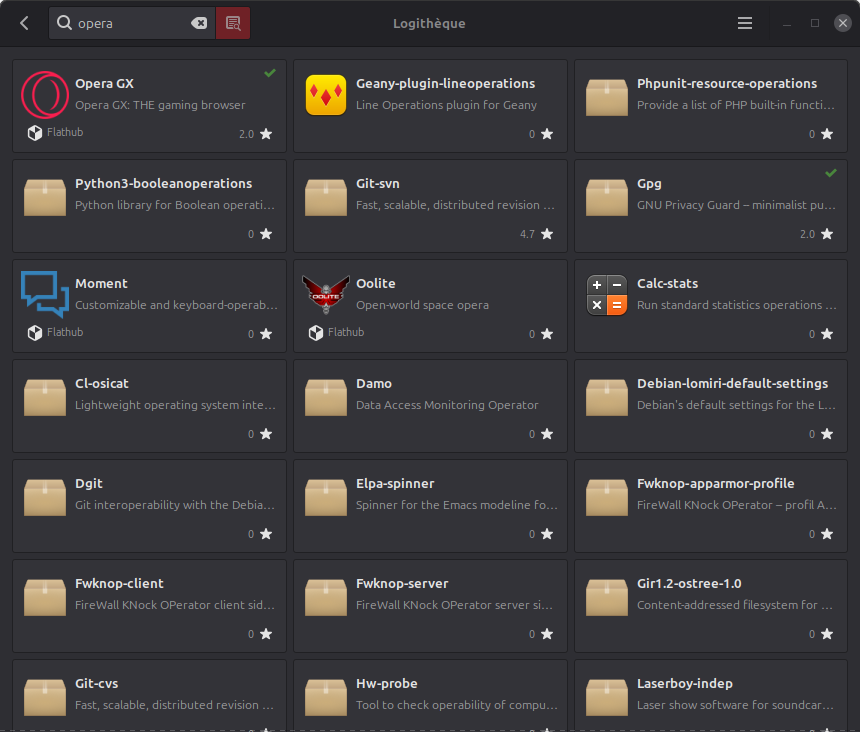Click the Fwknop-client package box icon
Viewport: 860px width, 732px height.
click(x=45, y=598)
